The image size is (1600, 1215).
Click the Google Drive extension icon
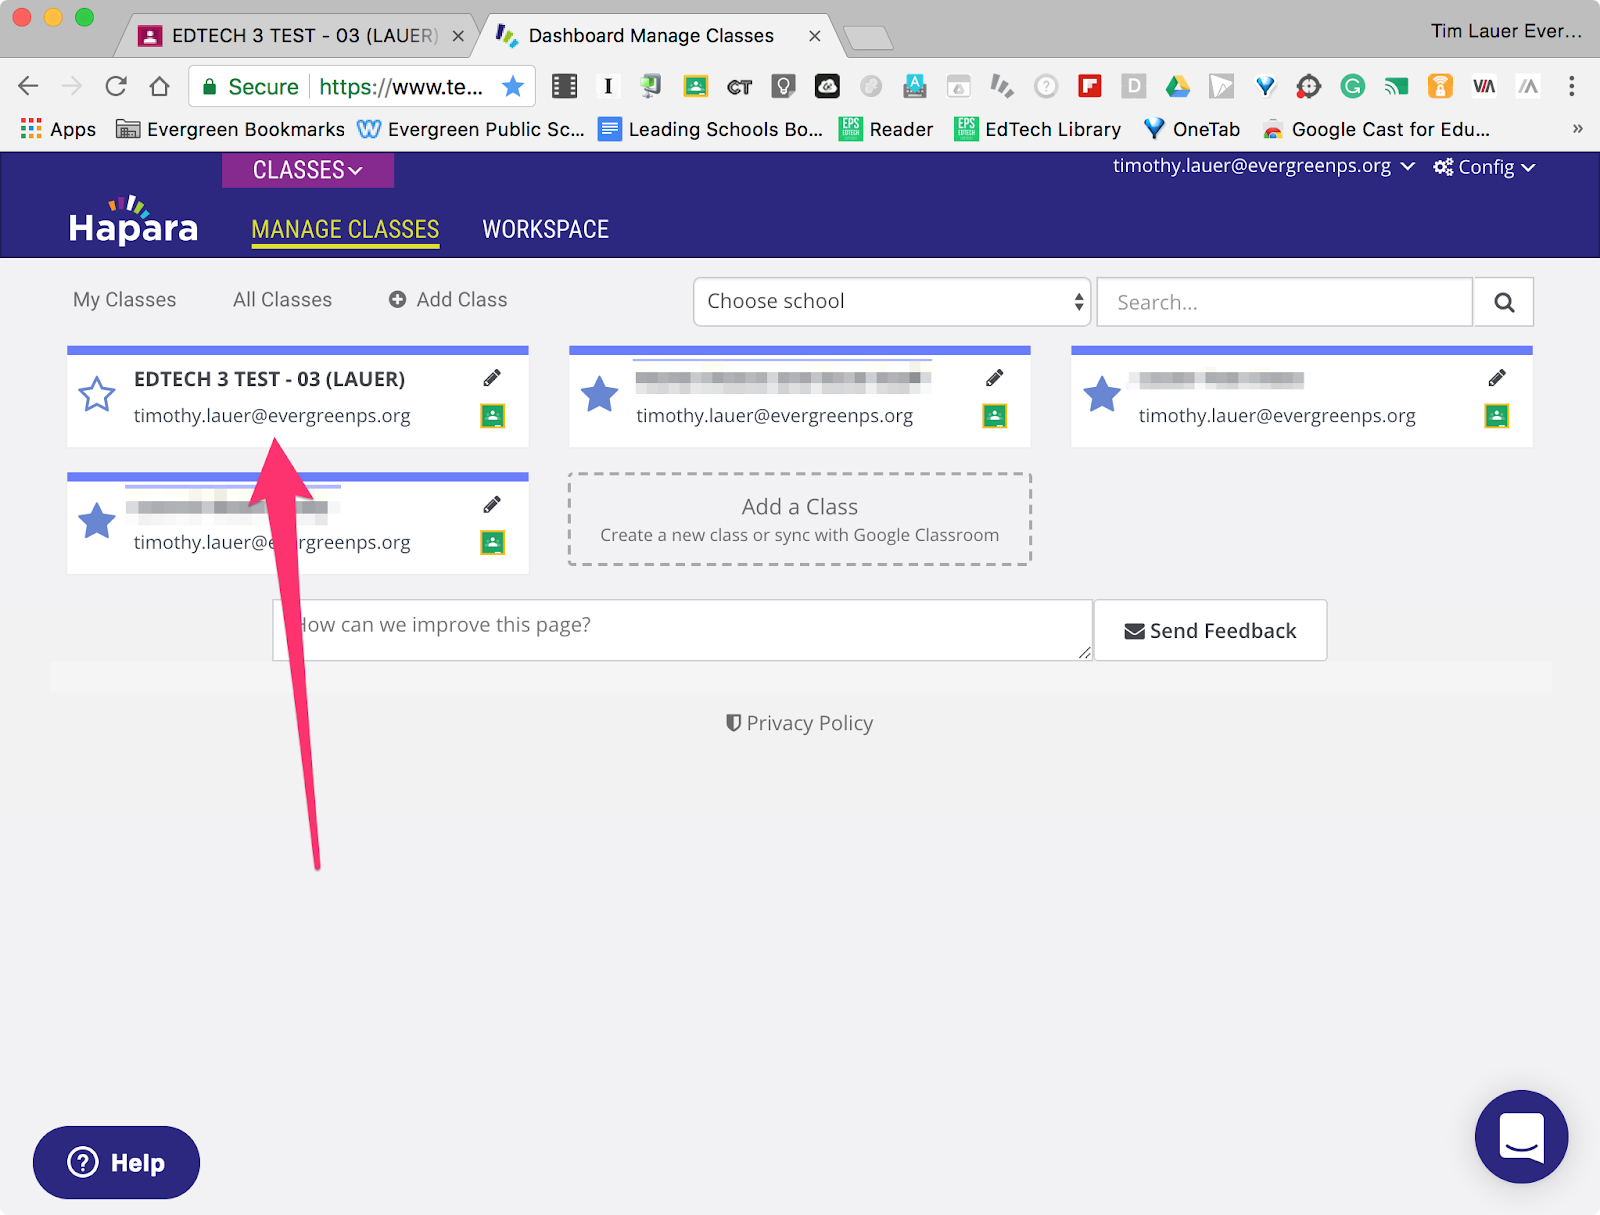(x=1177, y=86)
